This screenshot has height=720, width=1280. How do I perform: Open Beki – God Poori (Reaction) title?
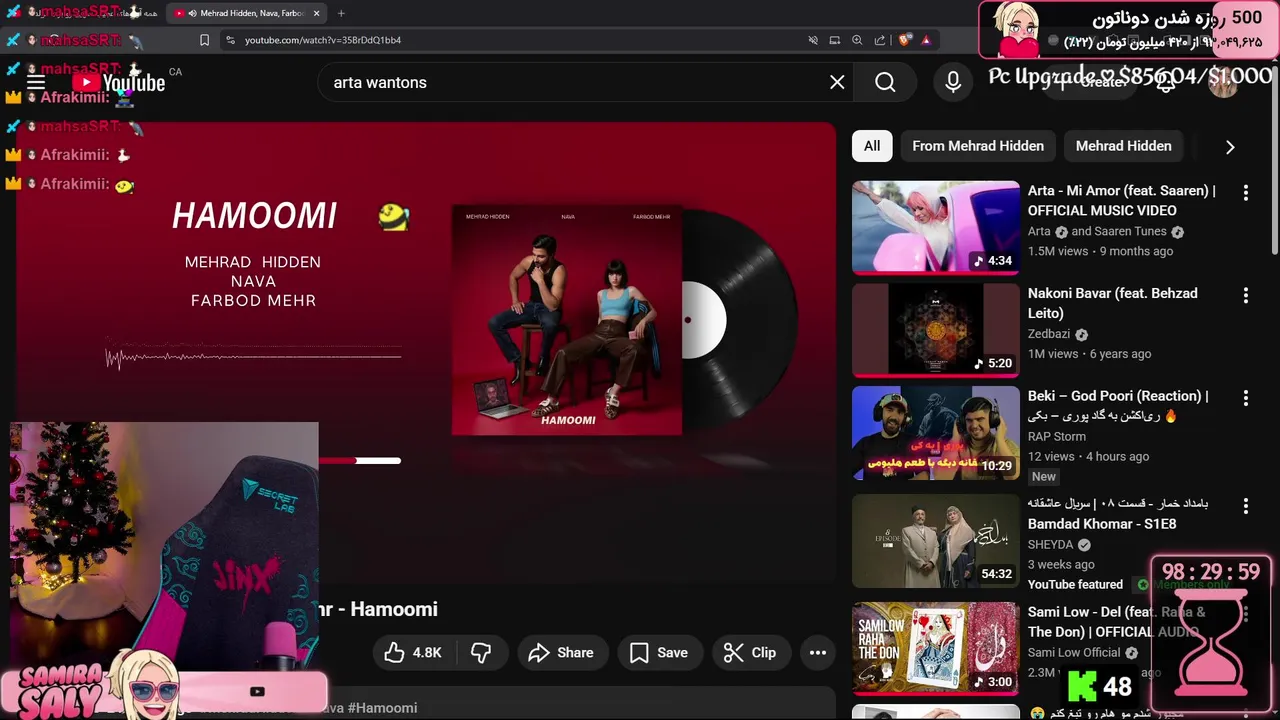(1118, 405)
